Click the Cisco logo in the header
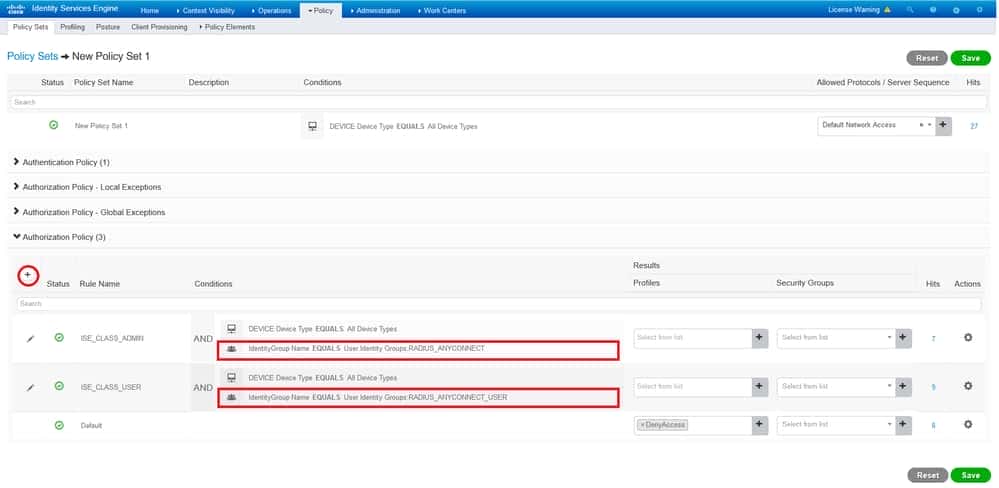This screenshot has height=488, width=999. click(x=16, y=10)
